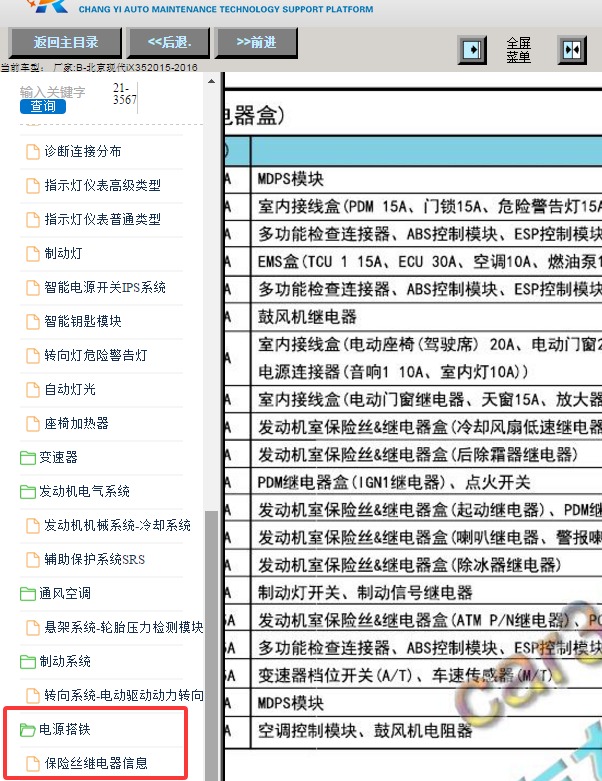
Task: Click the folder icon beside 通风空调
Action: pyautogui.click(x=27, y=594)
